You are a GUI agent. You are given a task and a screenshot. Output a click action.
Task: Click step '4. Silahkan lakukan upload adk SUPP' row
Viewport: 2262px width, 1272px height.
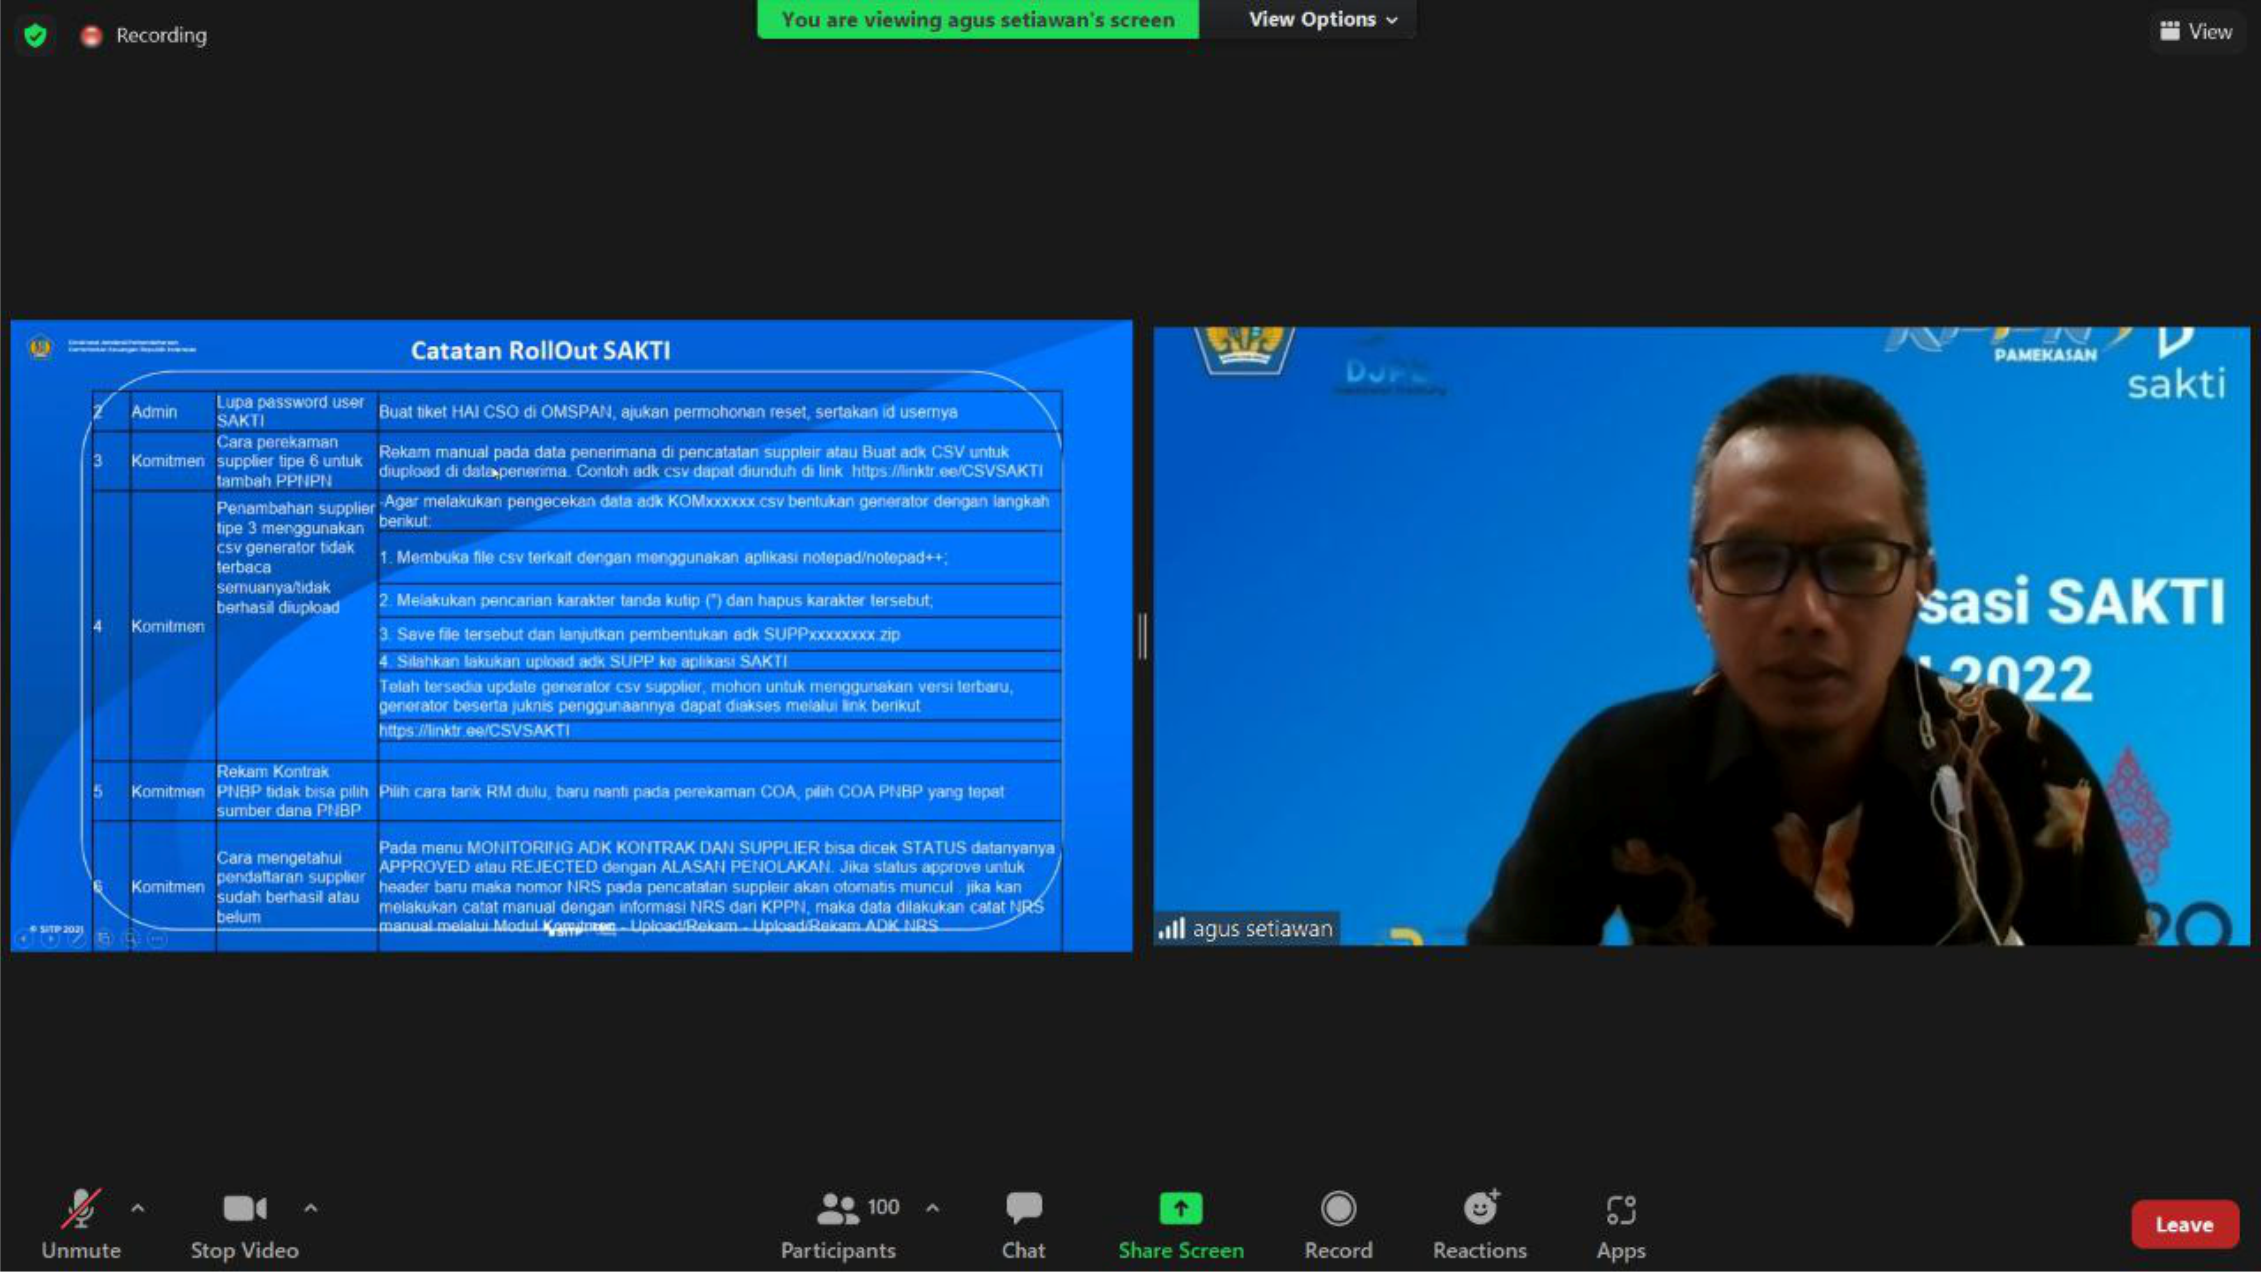[x=719, y=661]
